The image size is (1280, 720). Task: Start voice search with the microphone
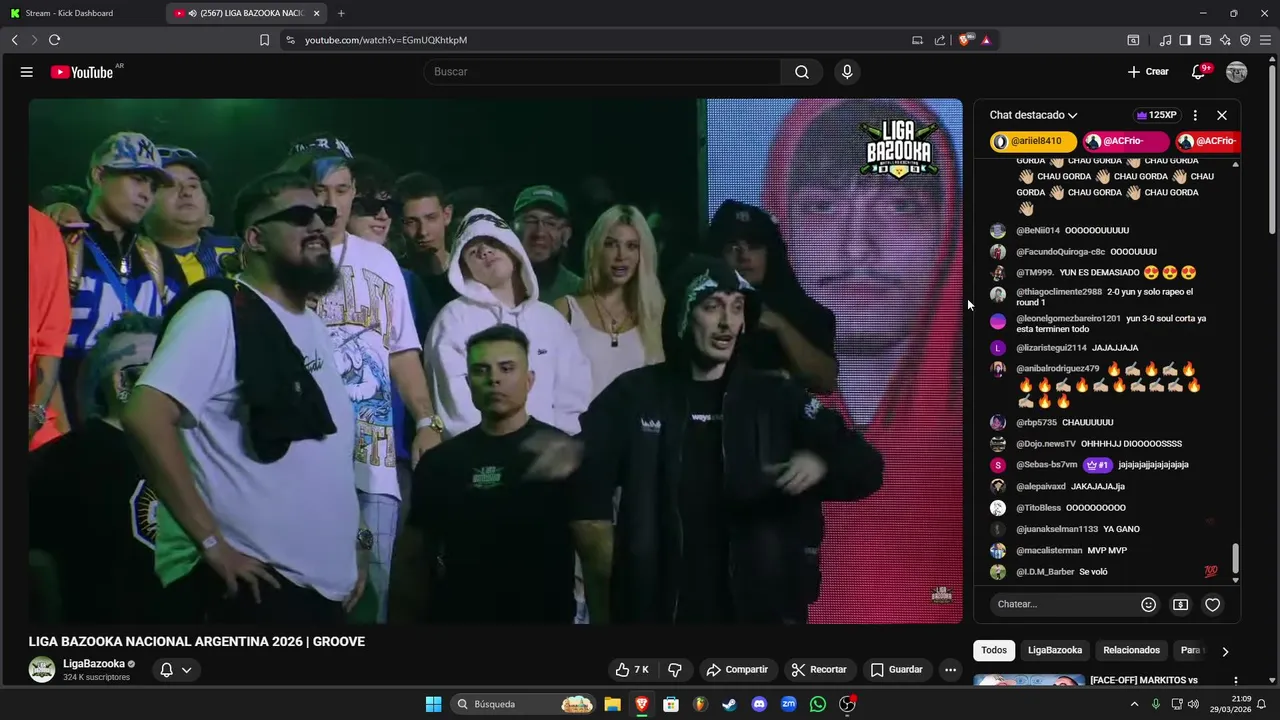click(847, 72)
